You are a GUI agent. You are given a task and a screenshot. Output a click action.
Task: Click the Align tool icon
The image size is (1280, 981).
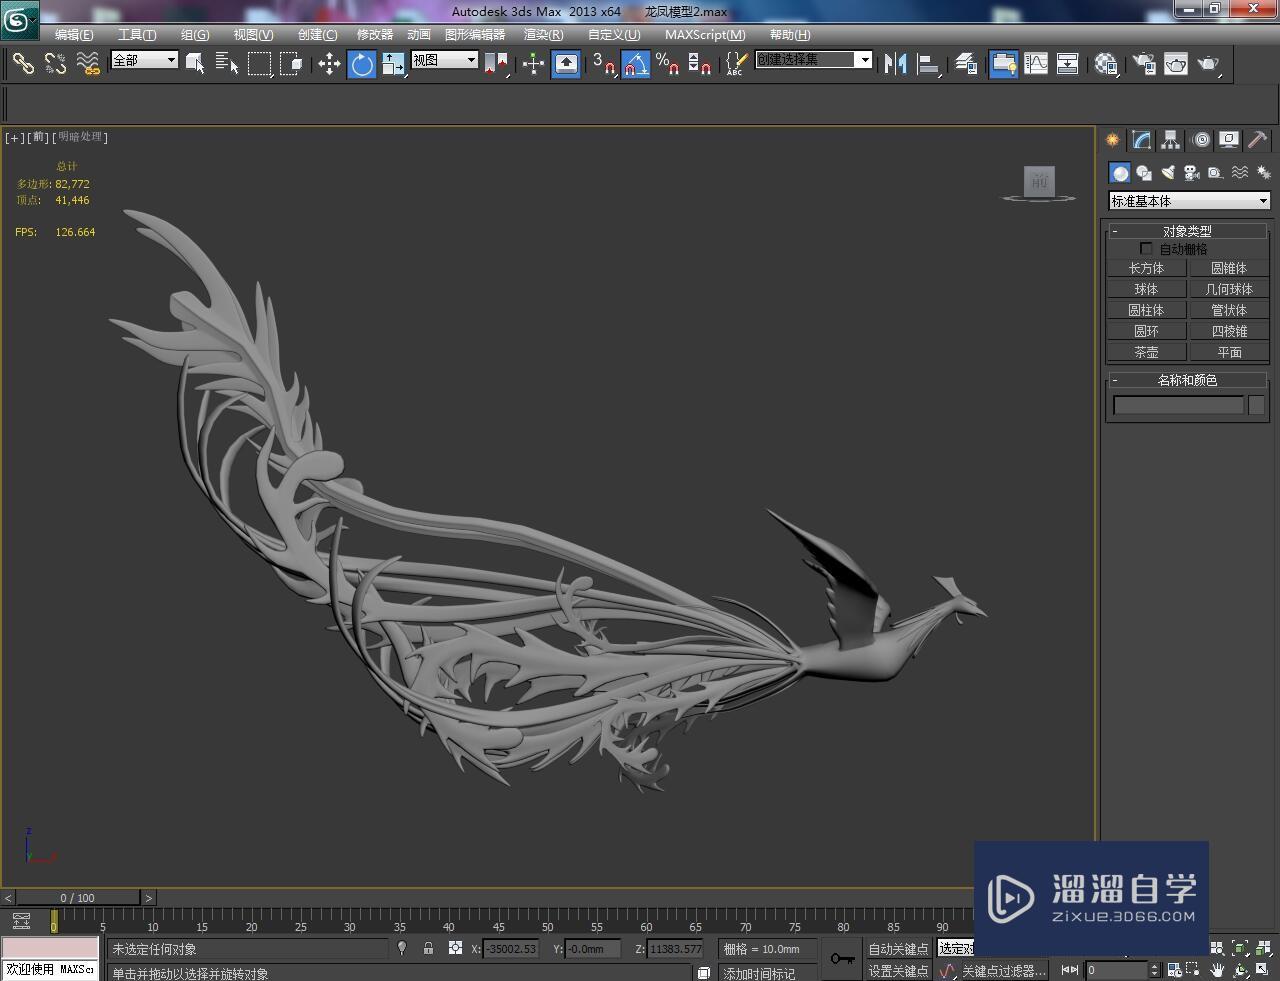pyautogui.click(x=929, y=64)
